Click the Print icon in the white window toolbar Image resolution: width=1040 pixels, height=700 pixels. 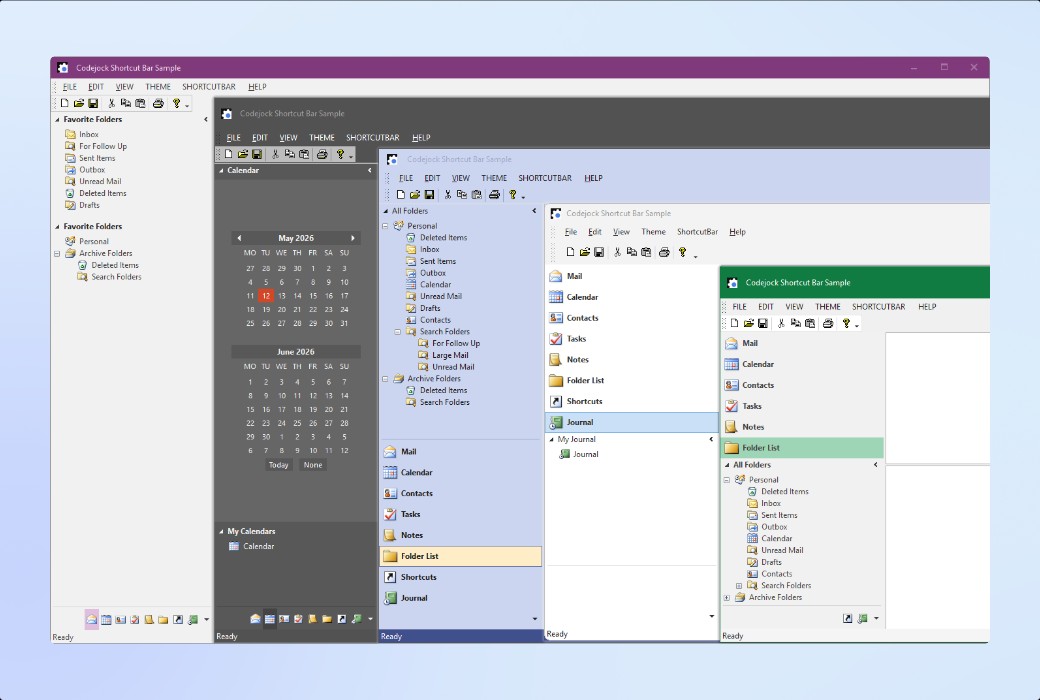664,252
